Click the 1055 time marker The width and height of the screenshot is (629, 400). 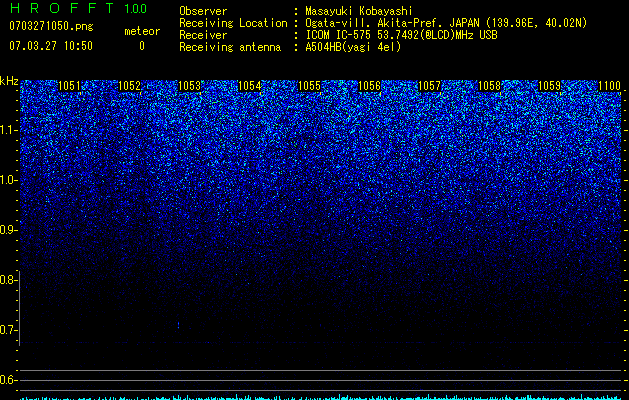pyautogui.click(x=310, y=86)
